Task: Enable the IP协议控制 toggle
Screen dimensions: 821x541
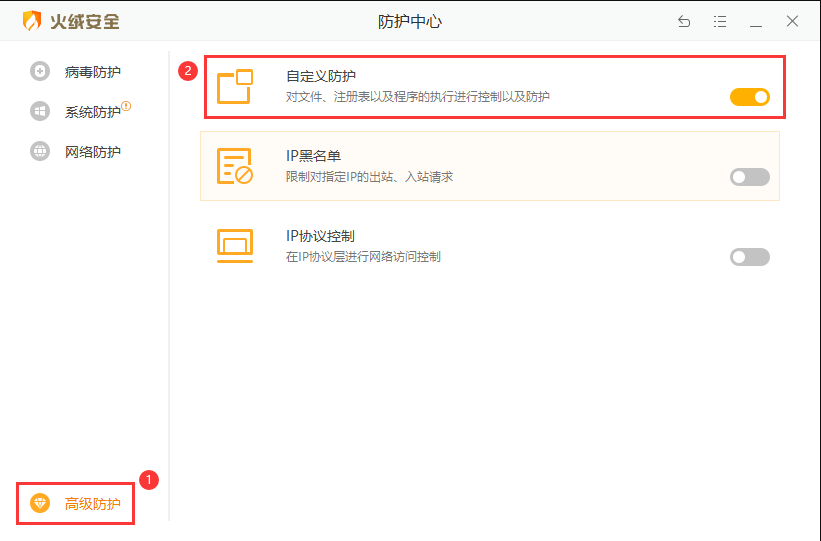Action: pyautogui.click(x=750, y=257)
